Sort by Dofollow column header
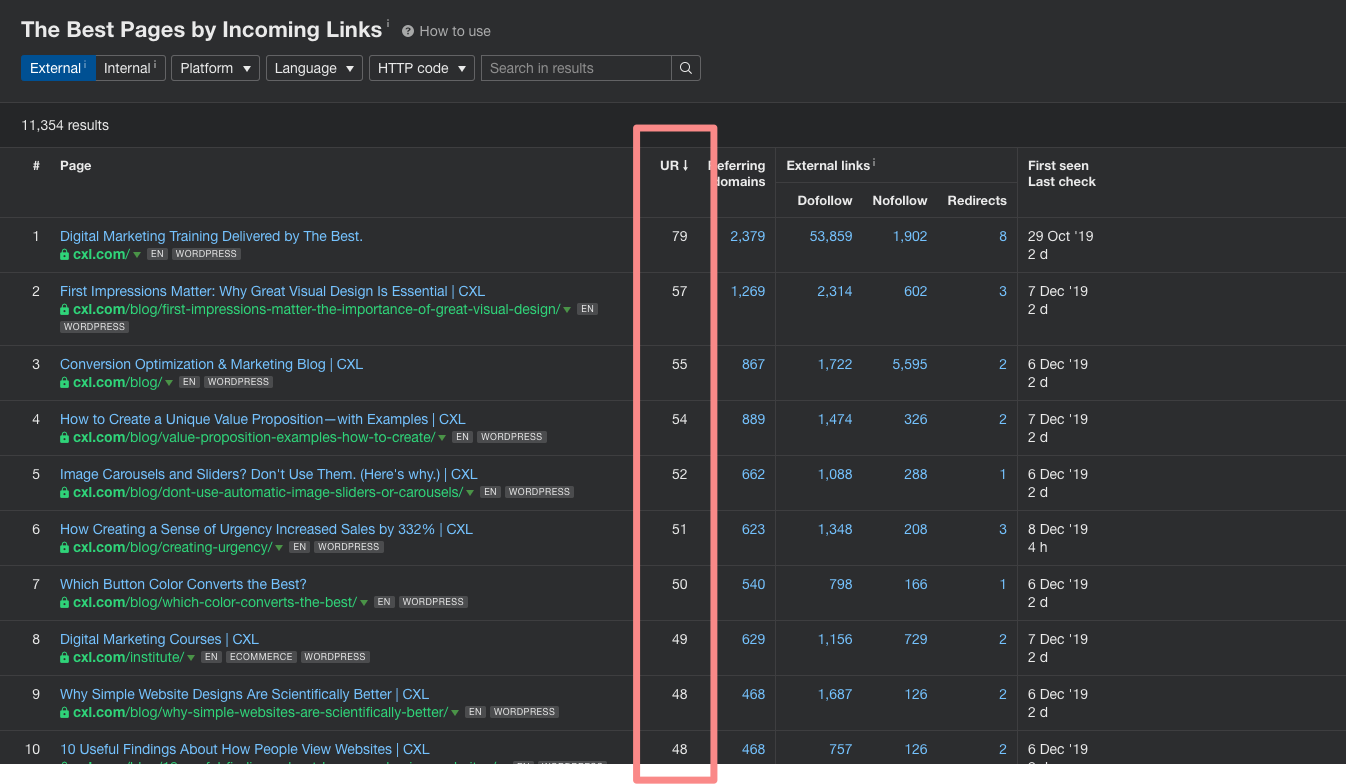The image size is (1346, 784). click(824, 201)
